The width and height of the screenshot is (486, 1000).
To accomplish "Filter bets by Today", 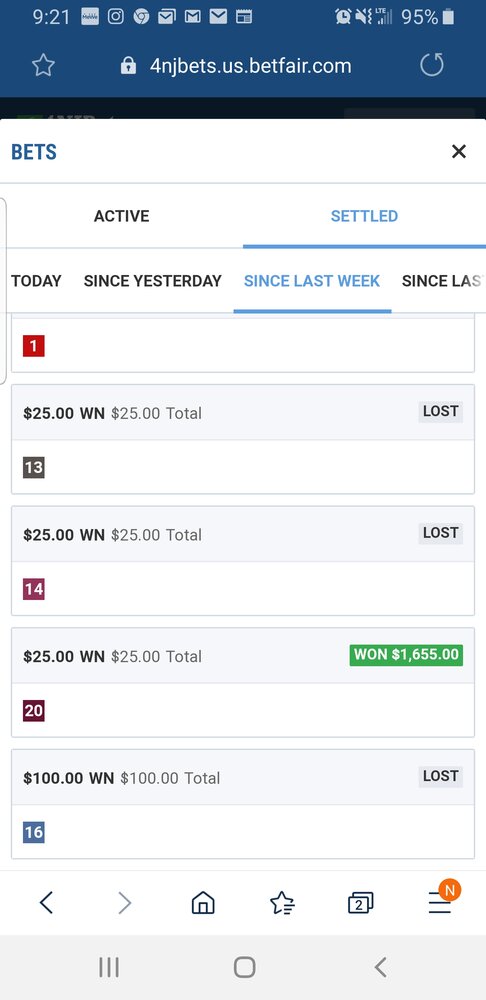I will (36, 281).
